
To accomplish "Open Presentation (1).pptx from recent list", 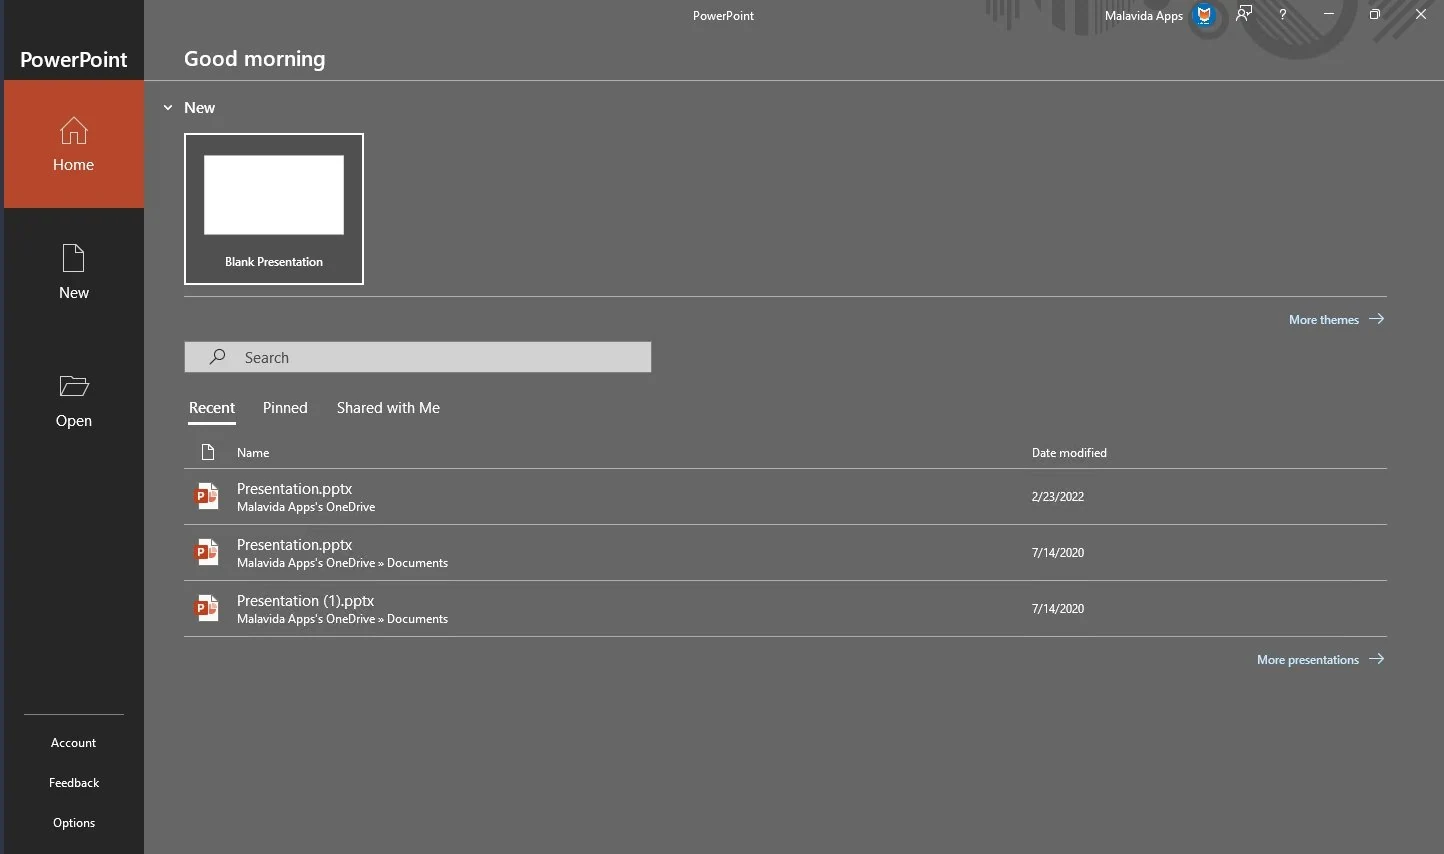I will [x=785, y=608].
